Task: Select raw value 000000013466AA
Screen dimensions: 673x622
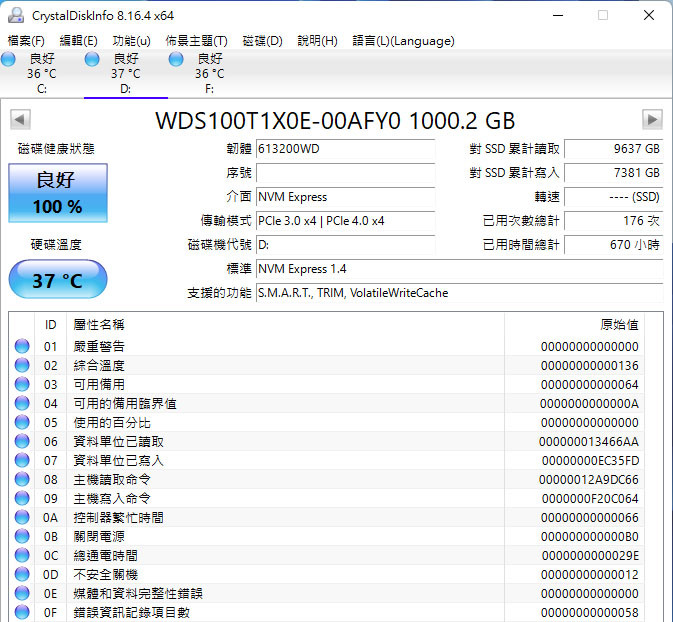Action: 588,441
